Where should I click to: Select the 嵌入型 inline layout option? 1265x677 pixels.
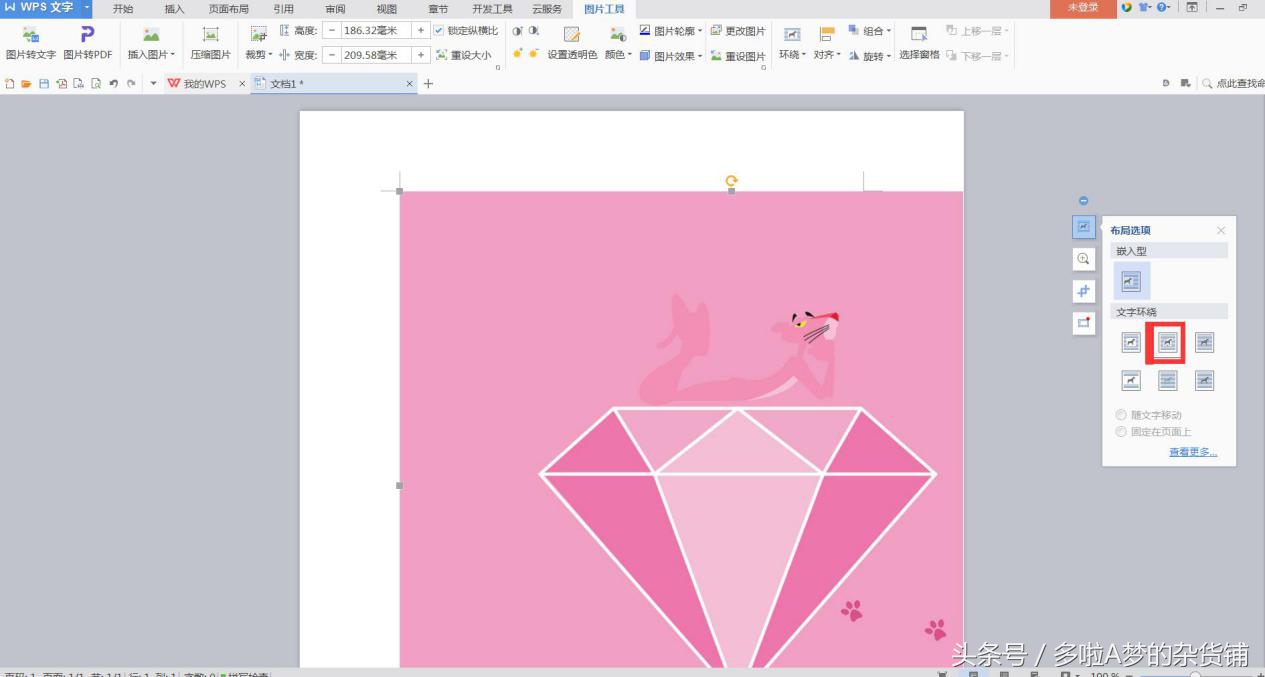(1131, 282)
